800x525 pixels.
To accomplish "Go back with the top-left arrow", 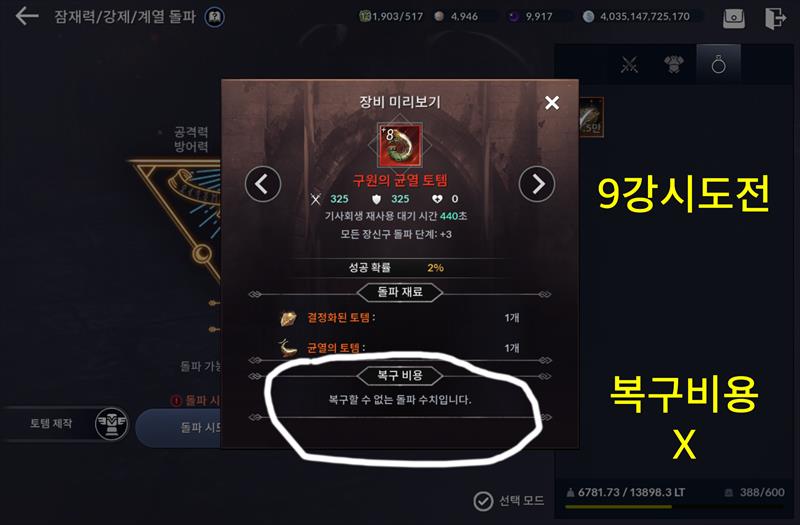I will point(27,16).
